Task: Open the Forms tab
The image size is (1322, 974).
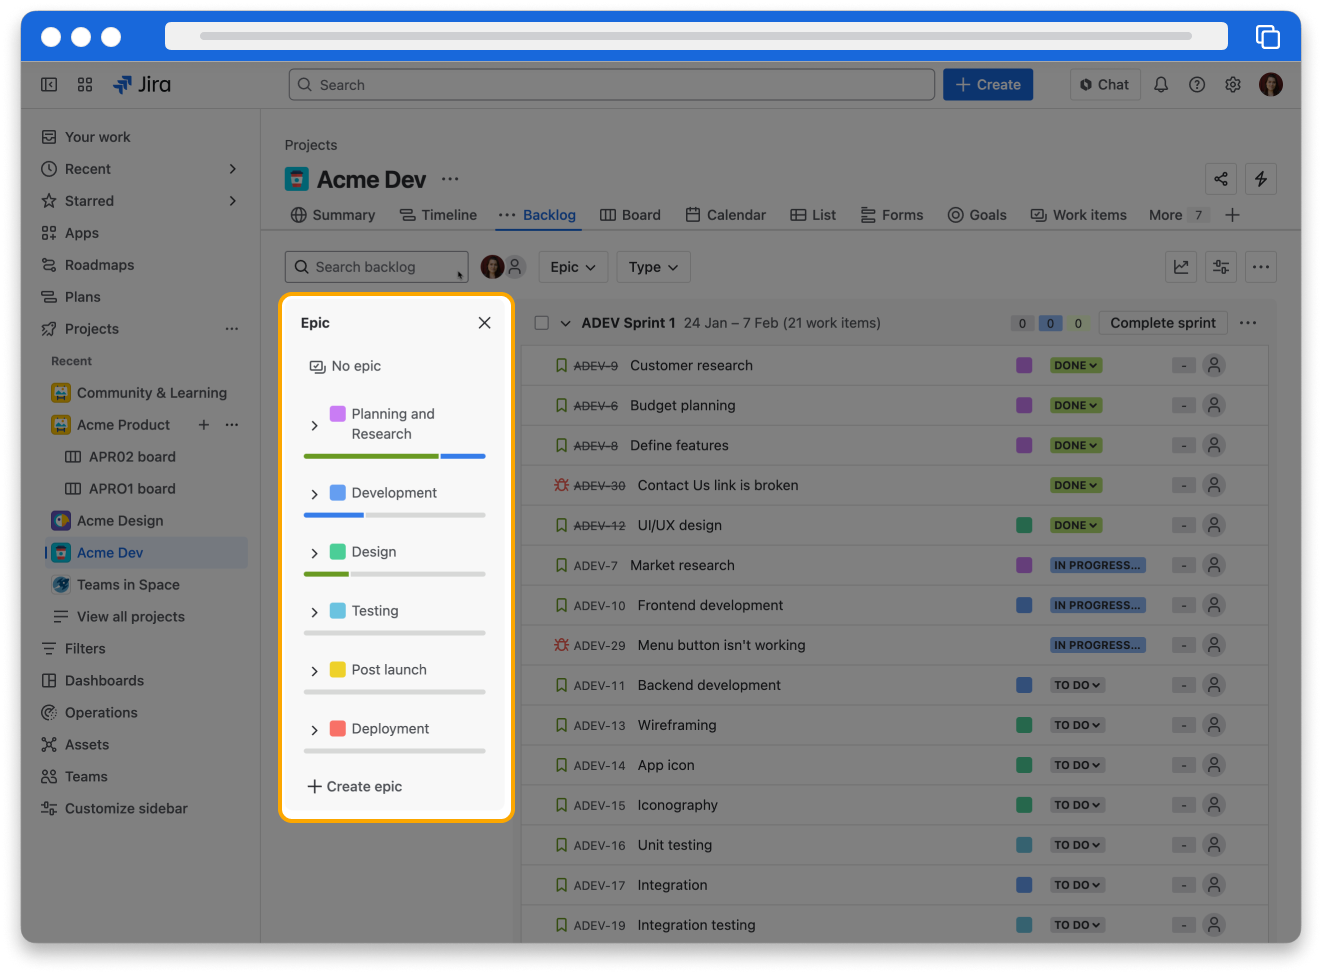Action: (892, 215)
